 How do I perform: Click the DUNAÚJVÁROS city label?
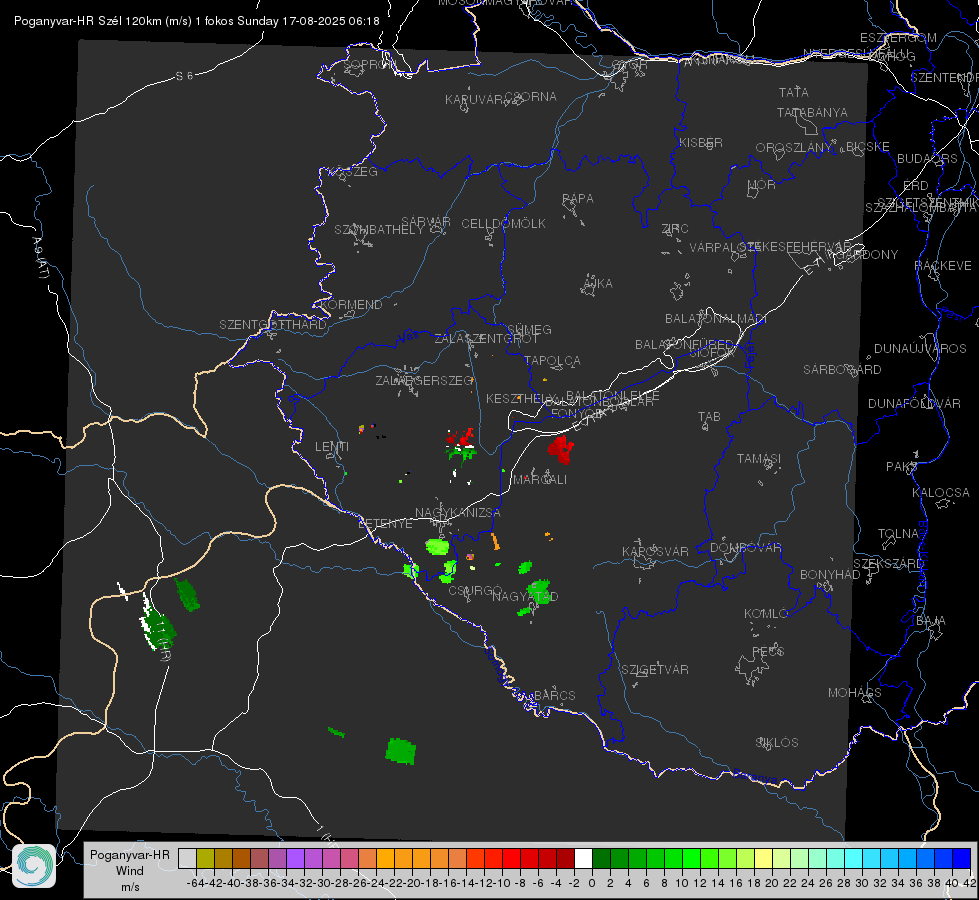point(920,349)
